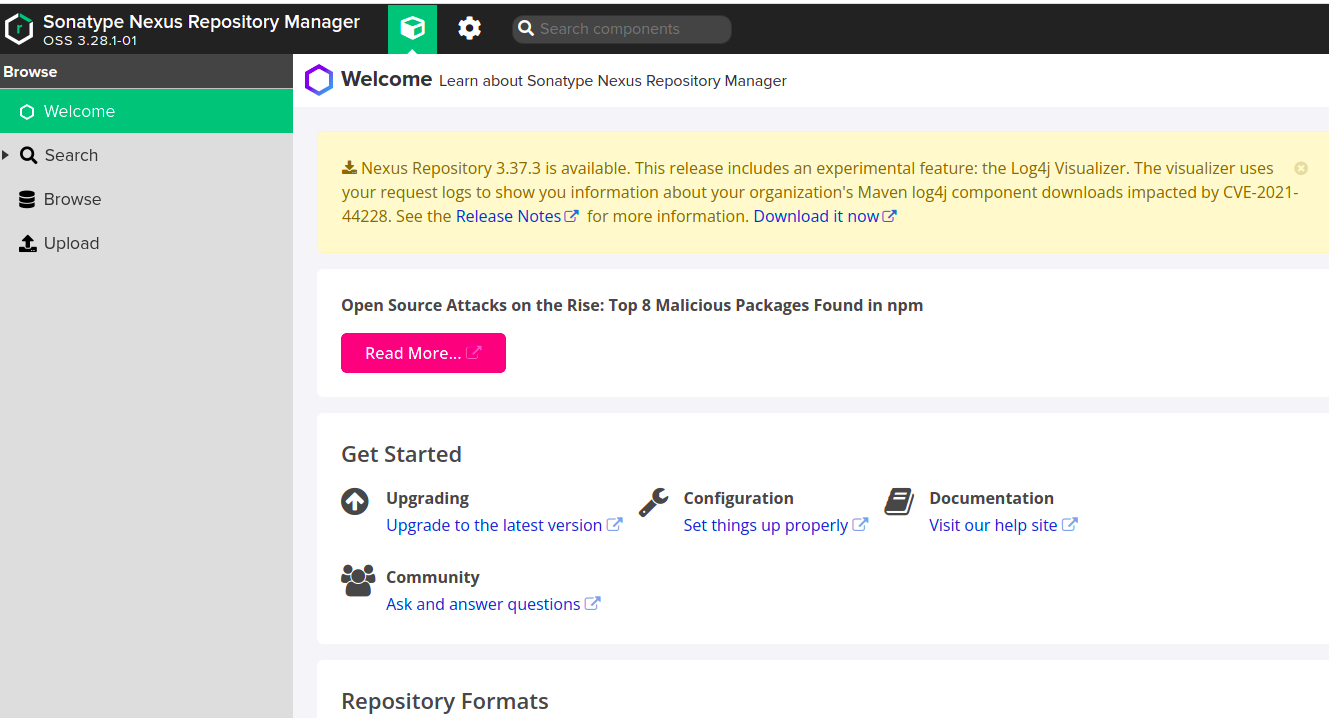Viewport: 1329px width, 718px height.
Task: Open the Browse components cube icon
Action: pyautogui.click(x=412, y=29)
